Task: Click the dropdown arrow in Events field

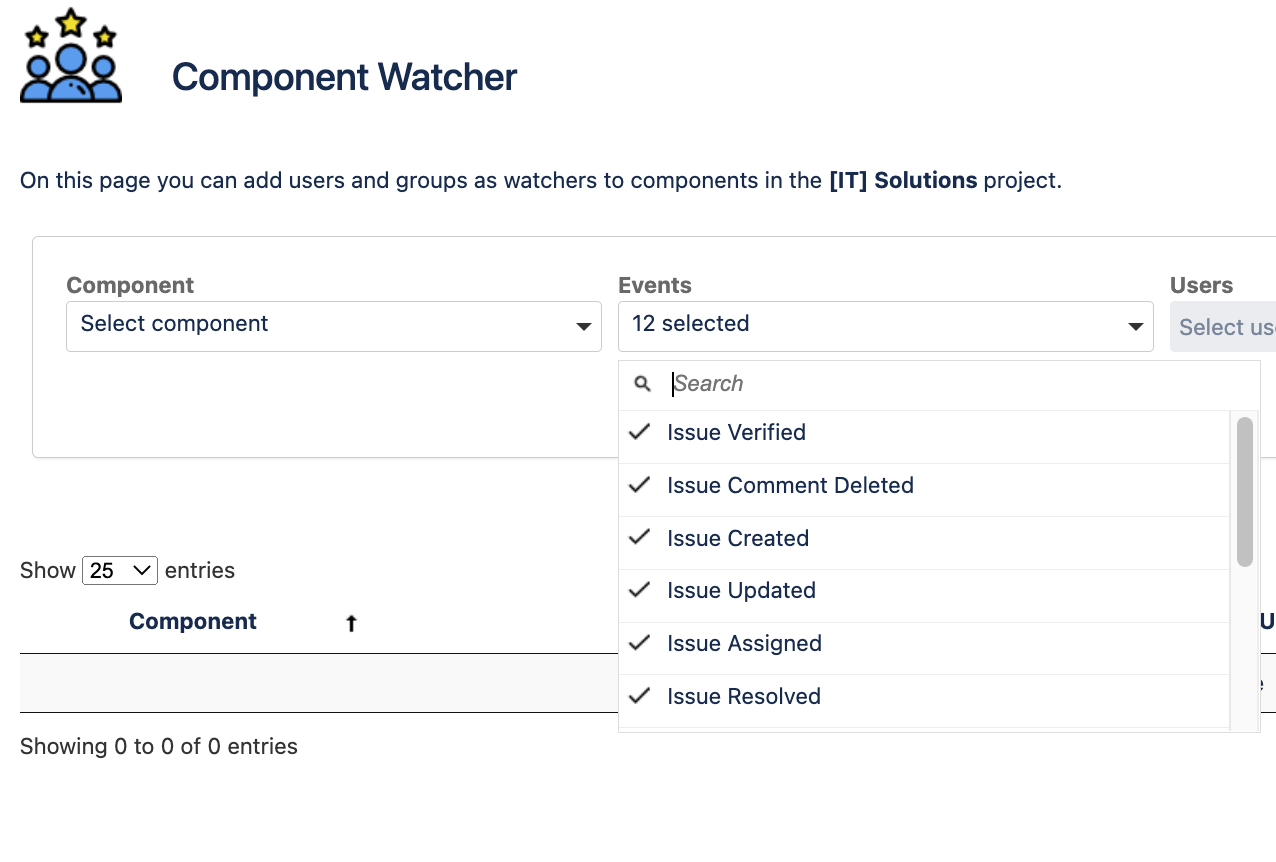Action: pos(1136,327)
